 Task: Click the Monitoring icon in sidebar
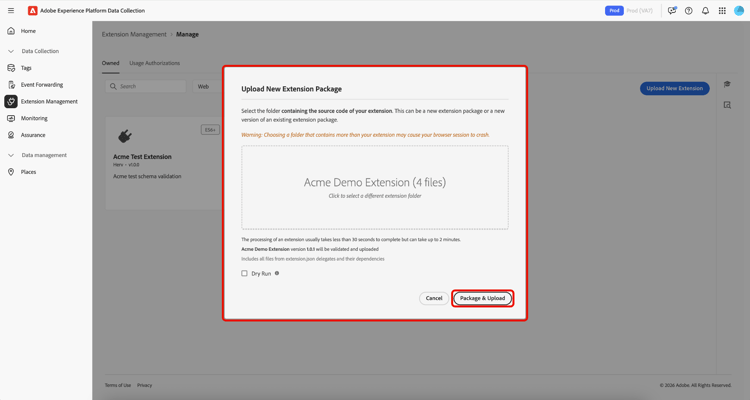tap(11, 118)
